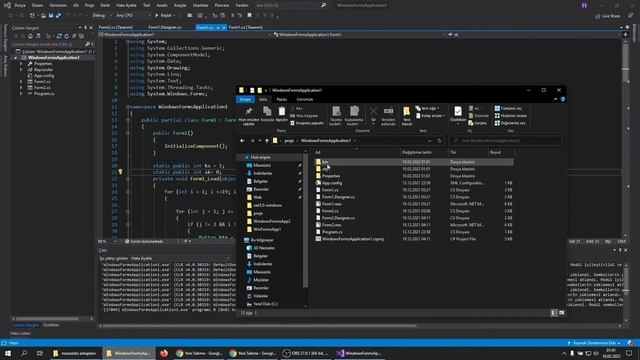Image resolution: width=640 pixels, height=360 pixels.
Task: Click the Explorer help question mark icon
Action: (x=563, y=99)
